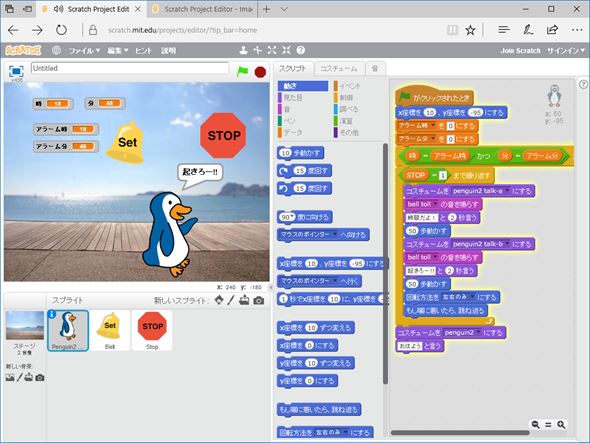590x443 pixels.
Task: Paint new sprite brush icon
Action: click(x=231, y=300)
